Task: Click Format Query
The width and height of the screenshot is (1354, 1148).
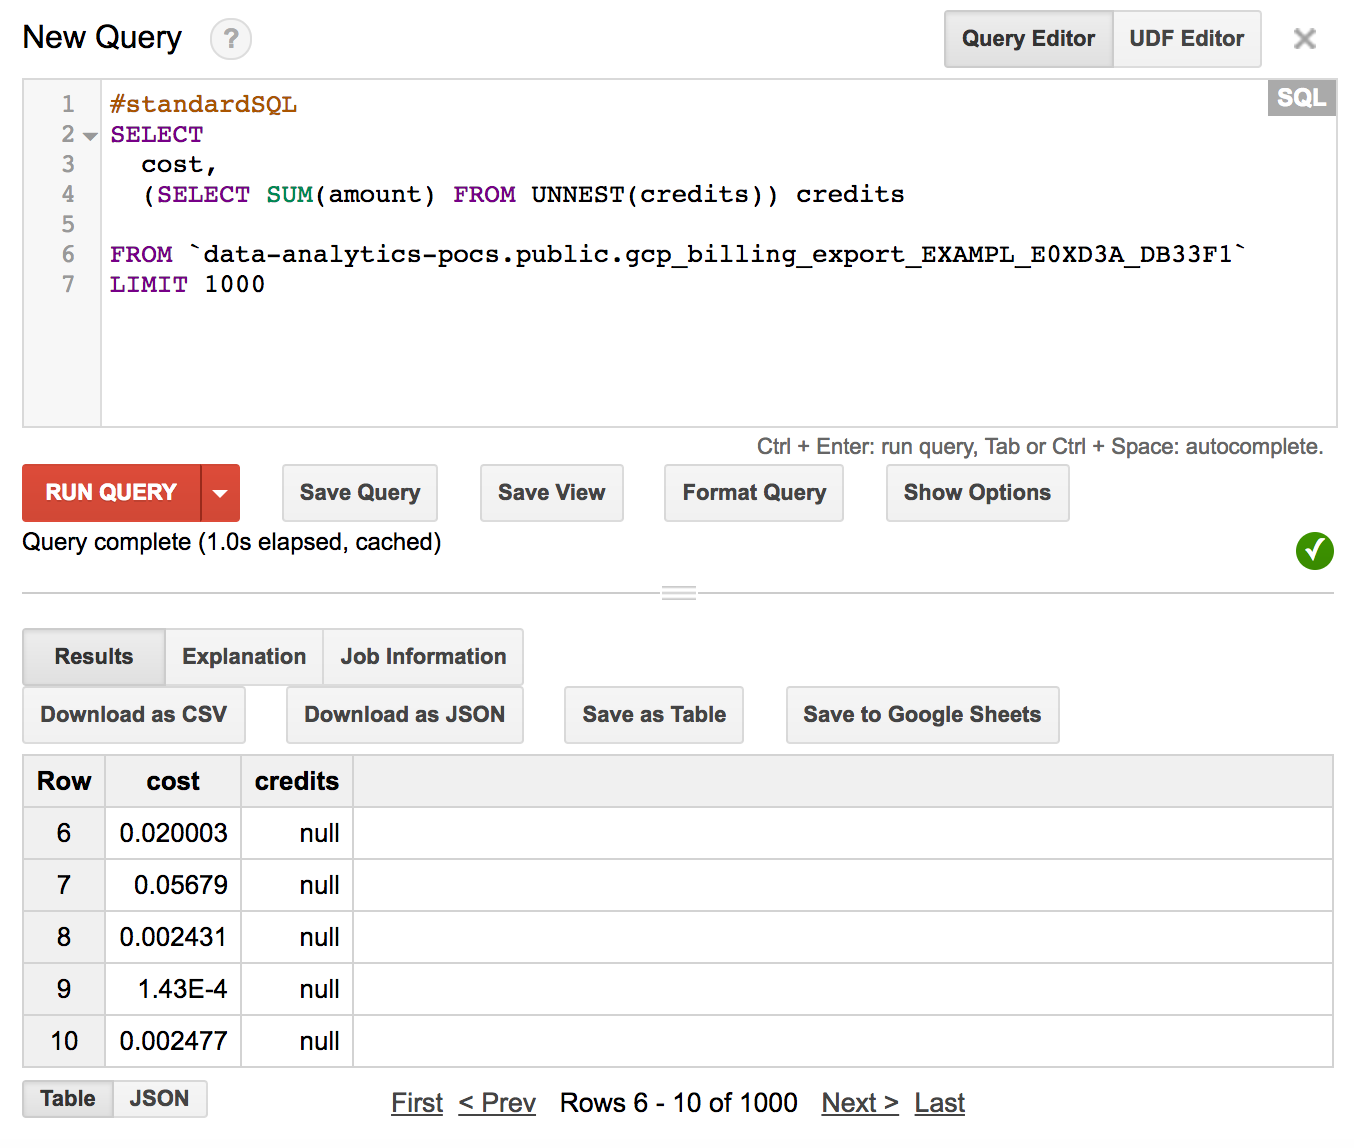Action: click(754, 493)
